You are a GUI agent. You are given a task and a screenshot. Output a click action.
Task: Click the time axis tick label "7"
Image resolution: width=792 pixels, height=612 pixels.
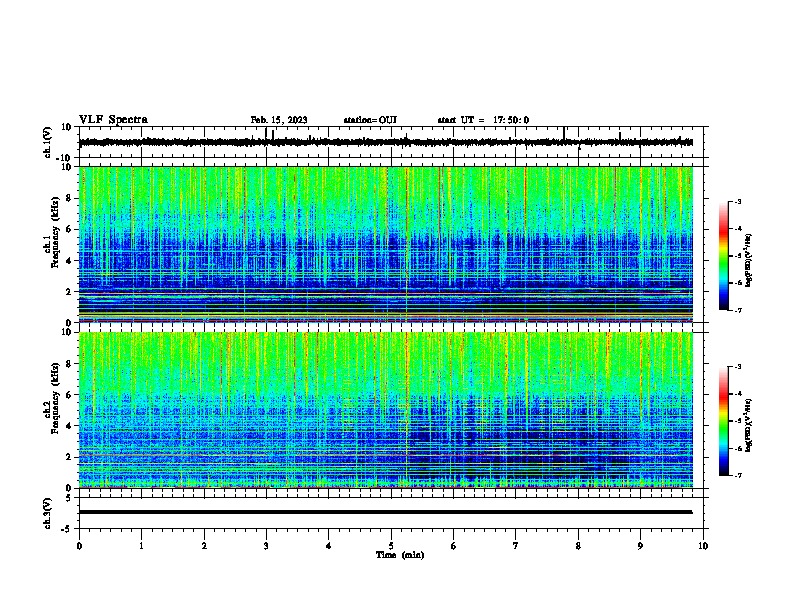(x=516, y=546)
